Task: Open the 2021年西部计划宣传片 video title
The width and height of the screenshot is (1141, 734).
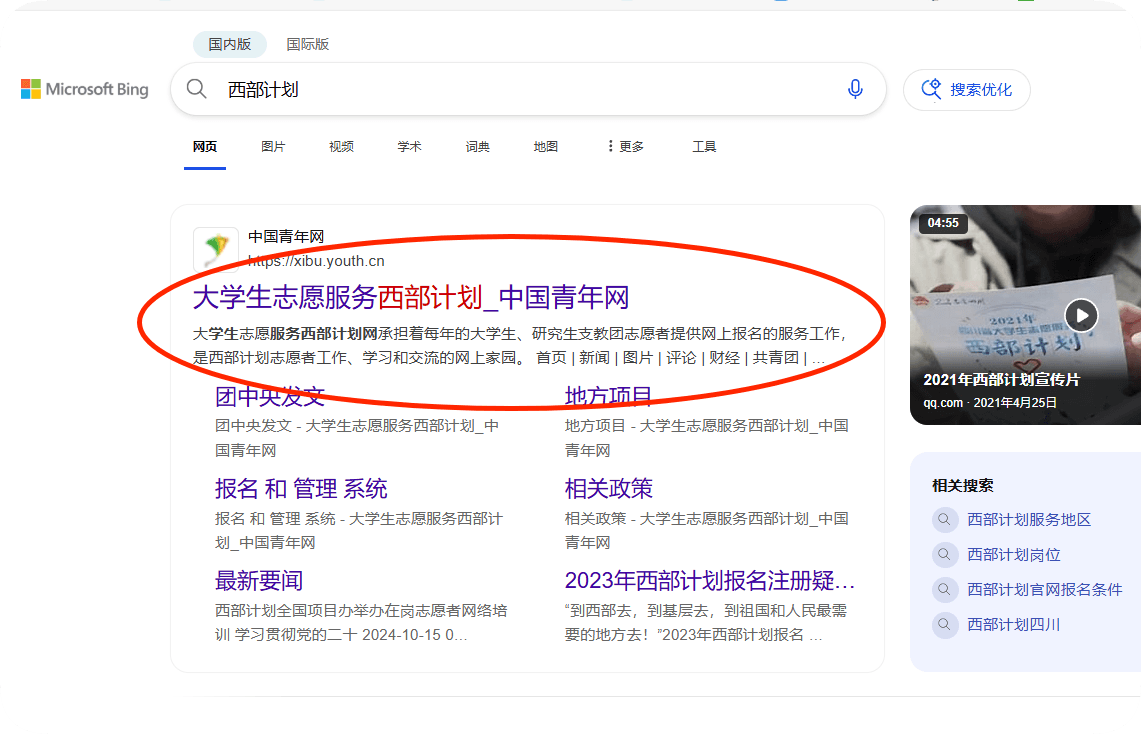Action: coord(1001,380)
